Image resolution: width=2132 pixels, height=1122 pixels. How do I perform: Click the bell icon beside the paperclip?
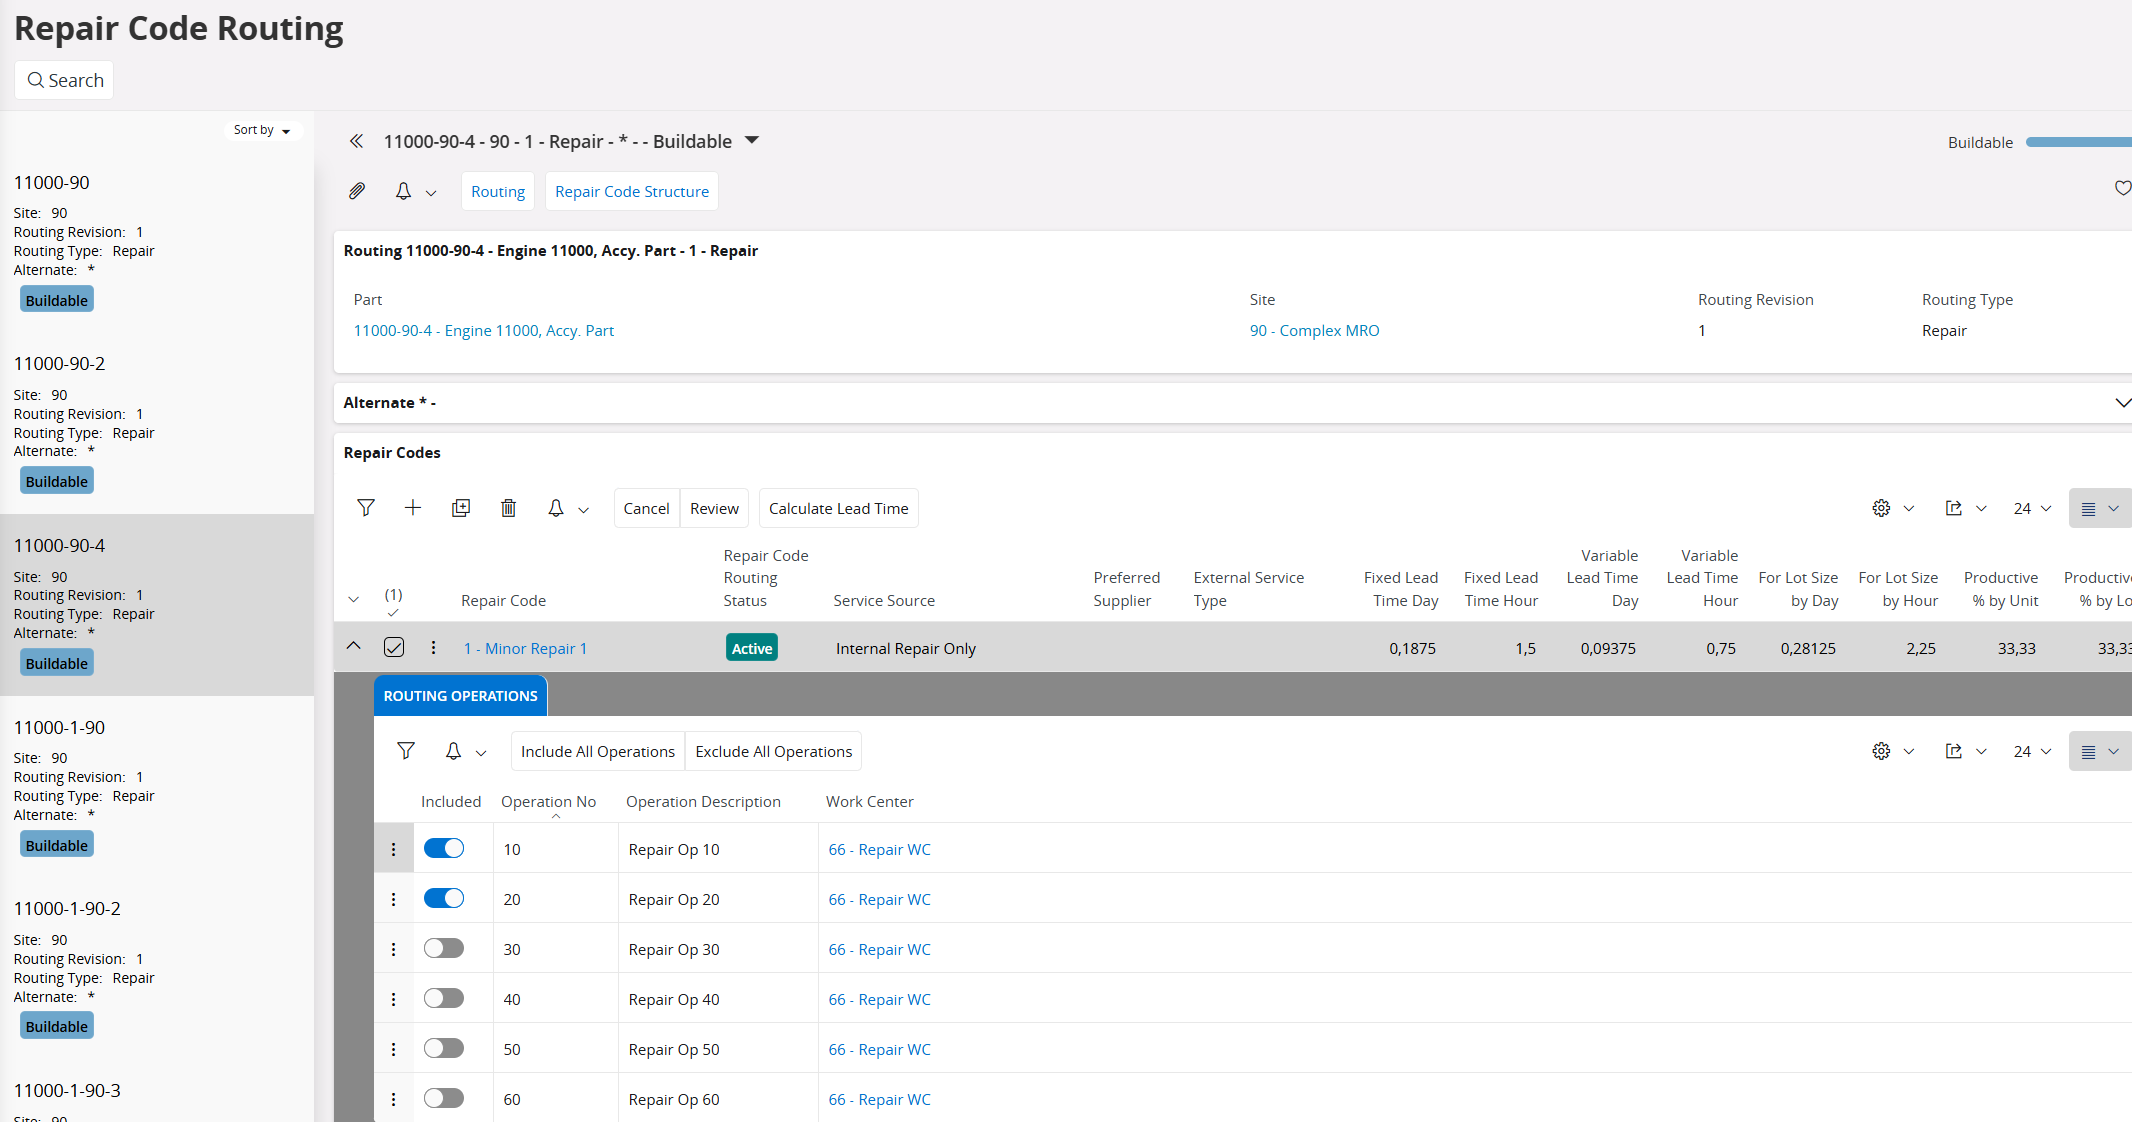pyautogui.click(x=403, y=191)
